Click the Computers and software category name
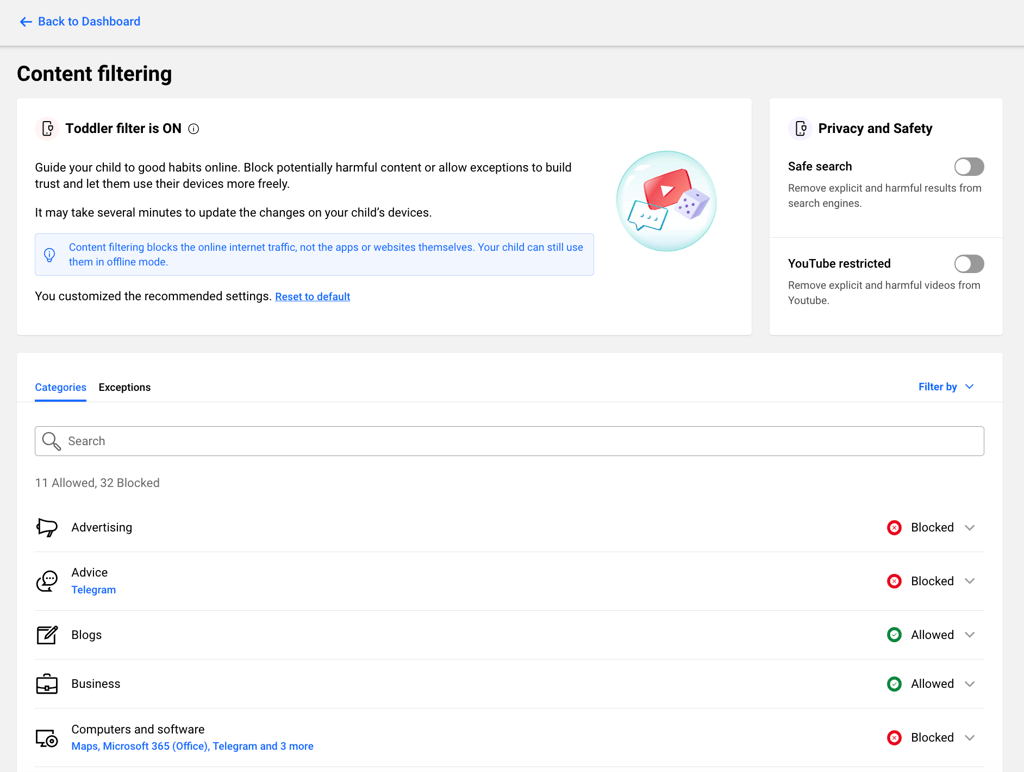 138,730
